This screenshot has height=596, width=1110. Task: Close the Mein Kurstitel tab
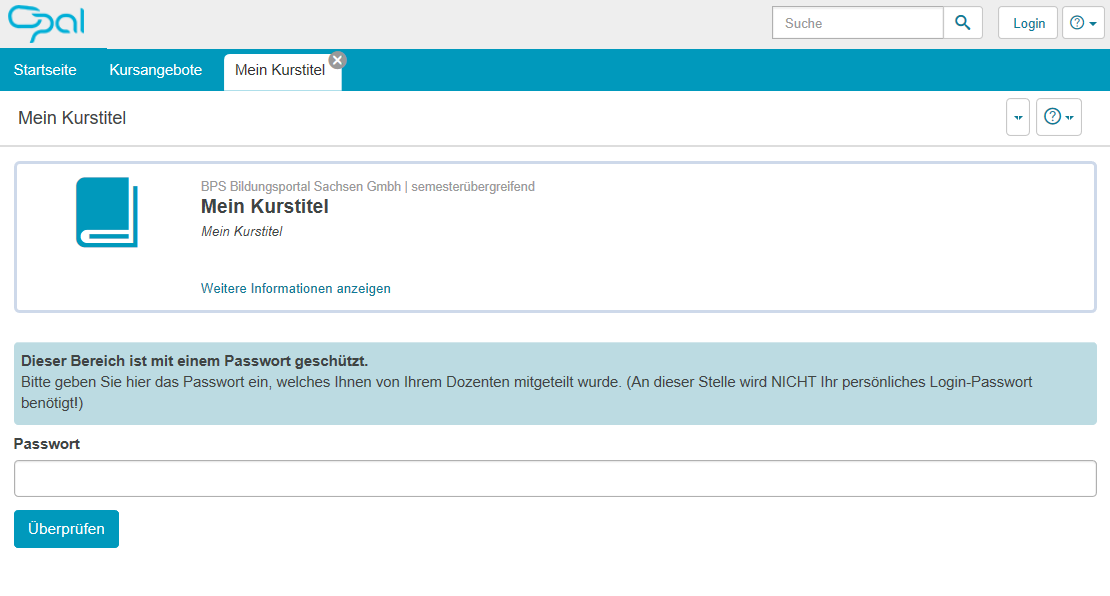338,60
